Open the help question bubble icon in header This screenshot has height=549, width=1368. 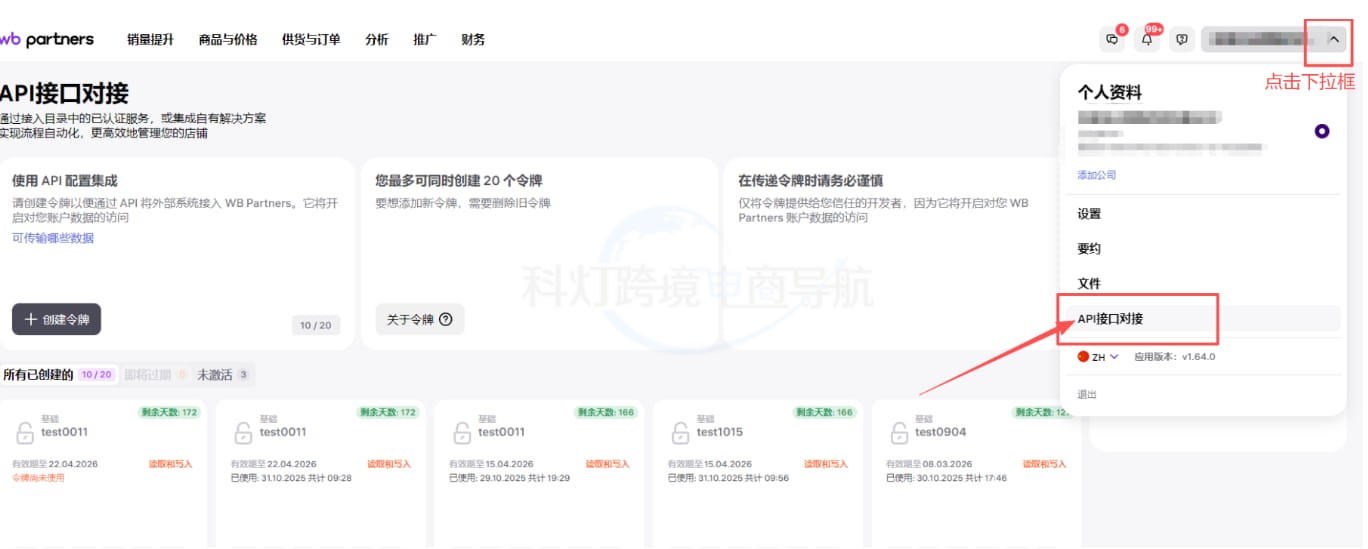pos(1181,40)
